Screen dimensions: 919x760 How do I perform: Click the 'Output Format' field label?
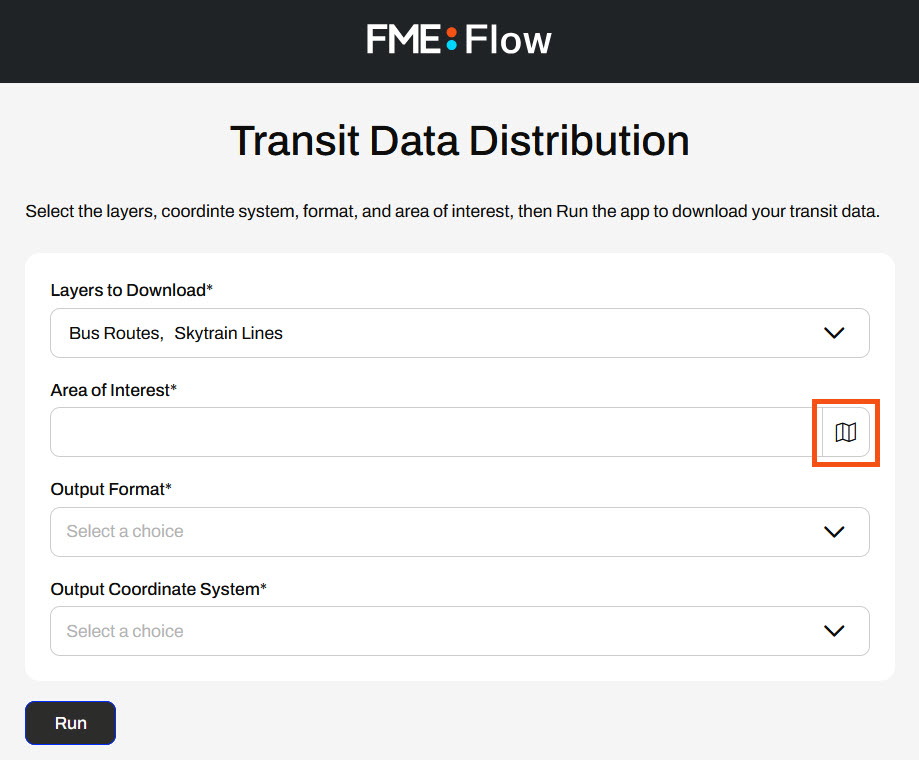point(110,489)
